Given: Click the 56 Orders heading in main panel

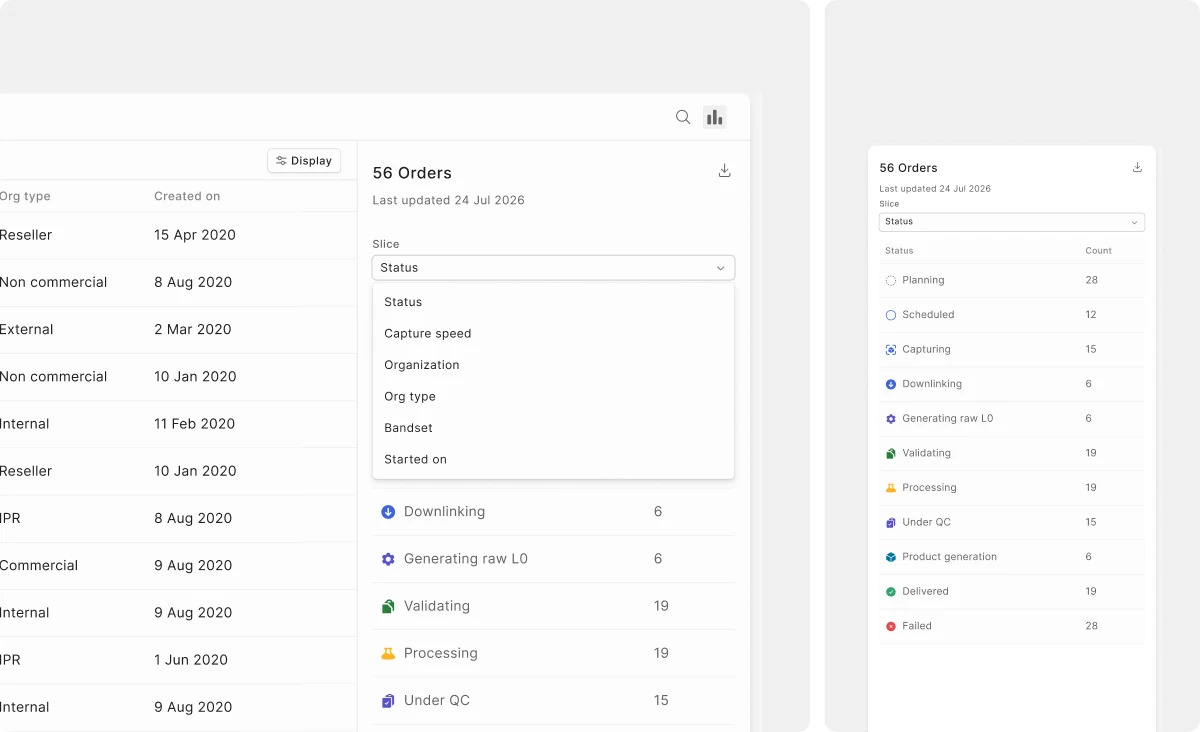Looking at the screenshot, I should coord(412,173).
